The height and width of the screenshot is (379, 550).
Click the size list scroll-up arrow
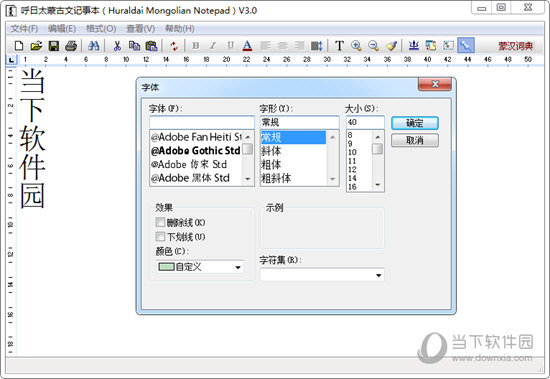click(378, 137)
